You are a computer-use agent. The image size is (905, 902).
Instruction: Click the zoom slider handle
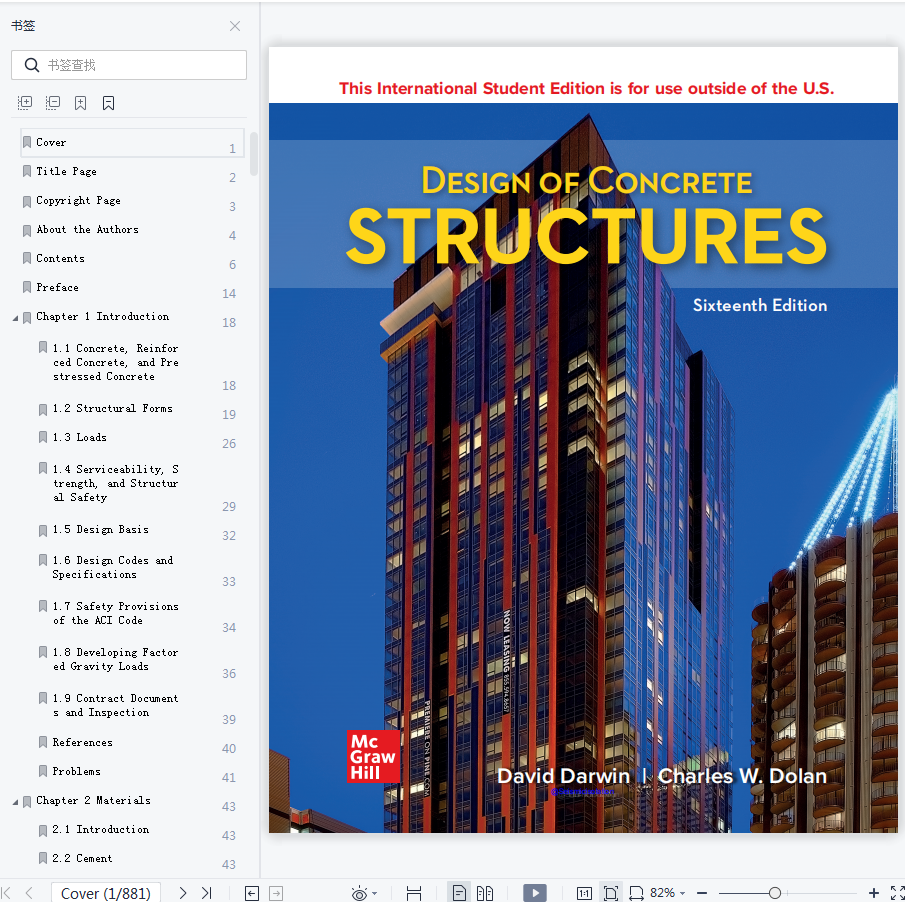775,893
